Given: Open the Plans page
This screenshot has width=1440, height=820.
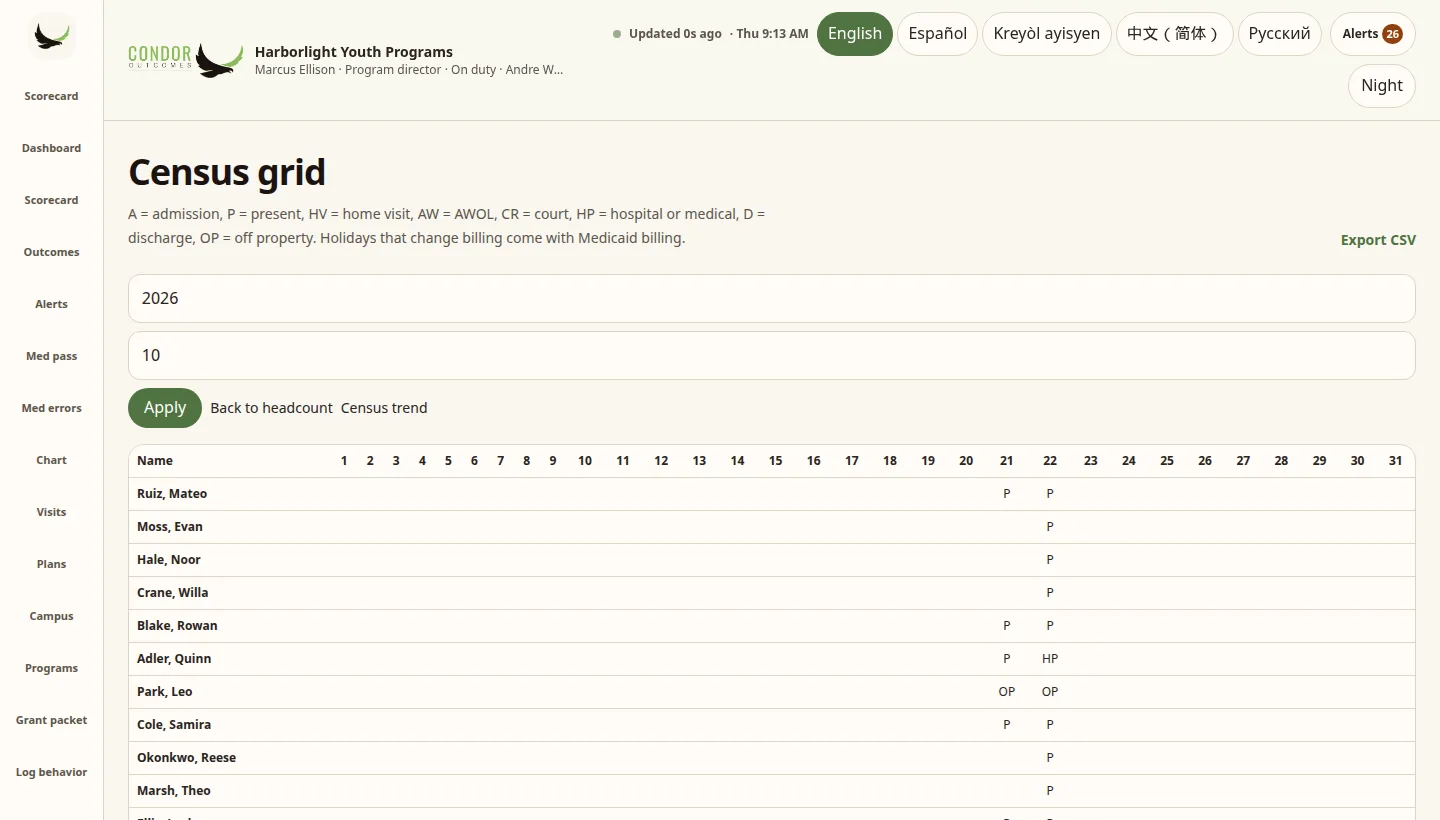Looking at the screenshot, I should tap(52, 564).
